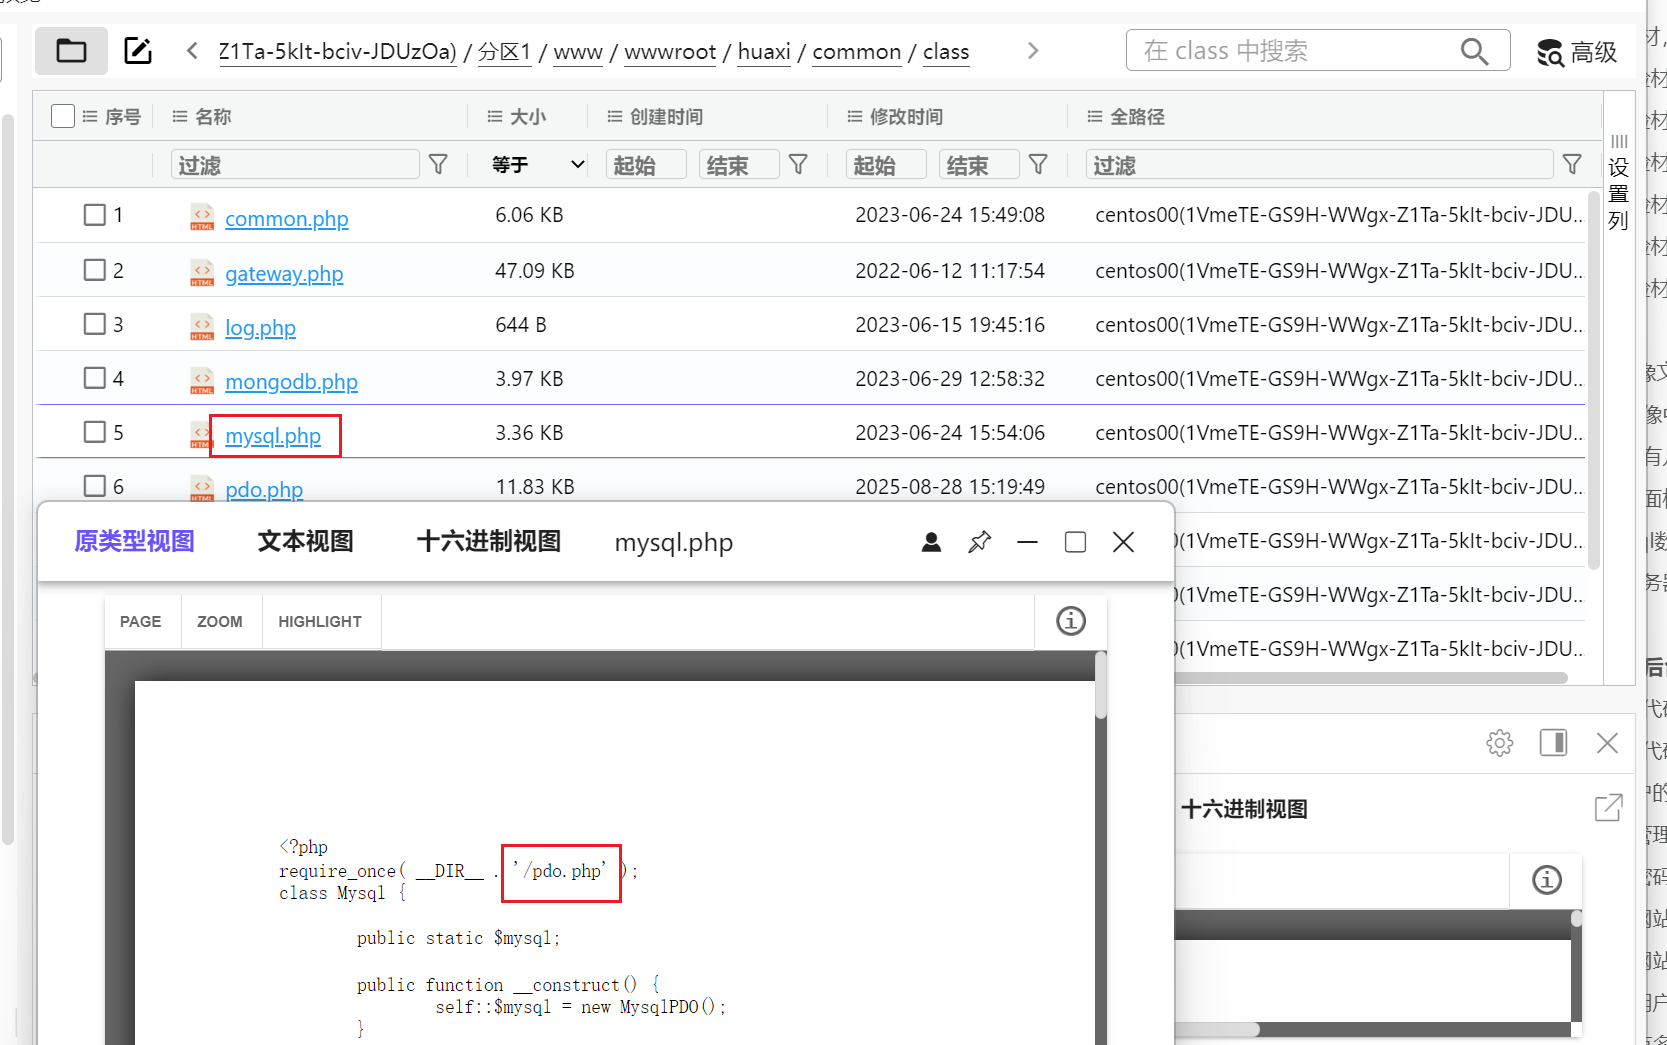The width and height of the screenshot is (1667, 1045).
Task: Switch to the 十六进制视图 tab in preview
Action: pos(488,542)
